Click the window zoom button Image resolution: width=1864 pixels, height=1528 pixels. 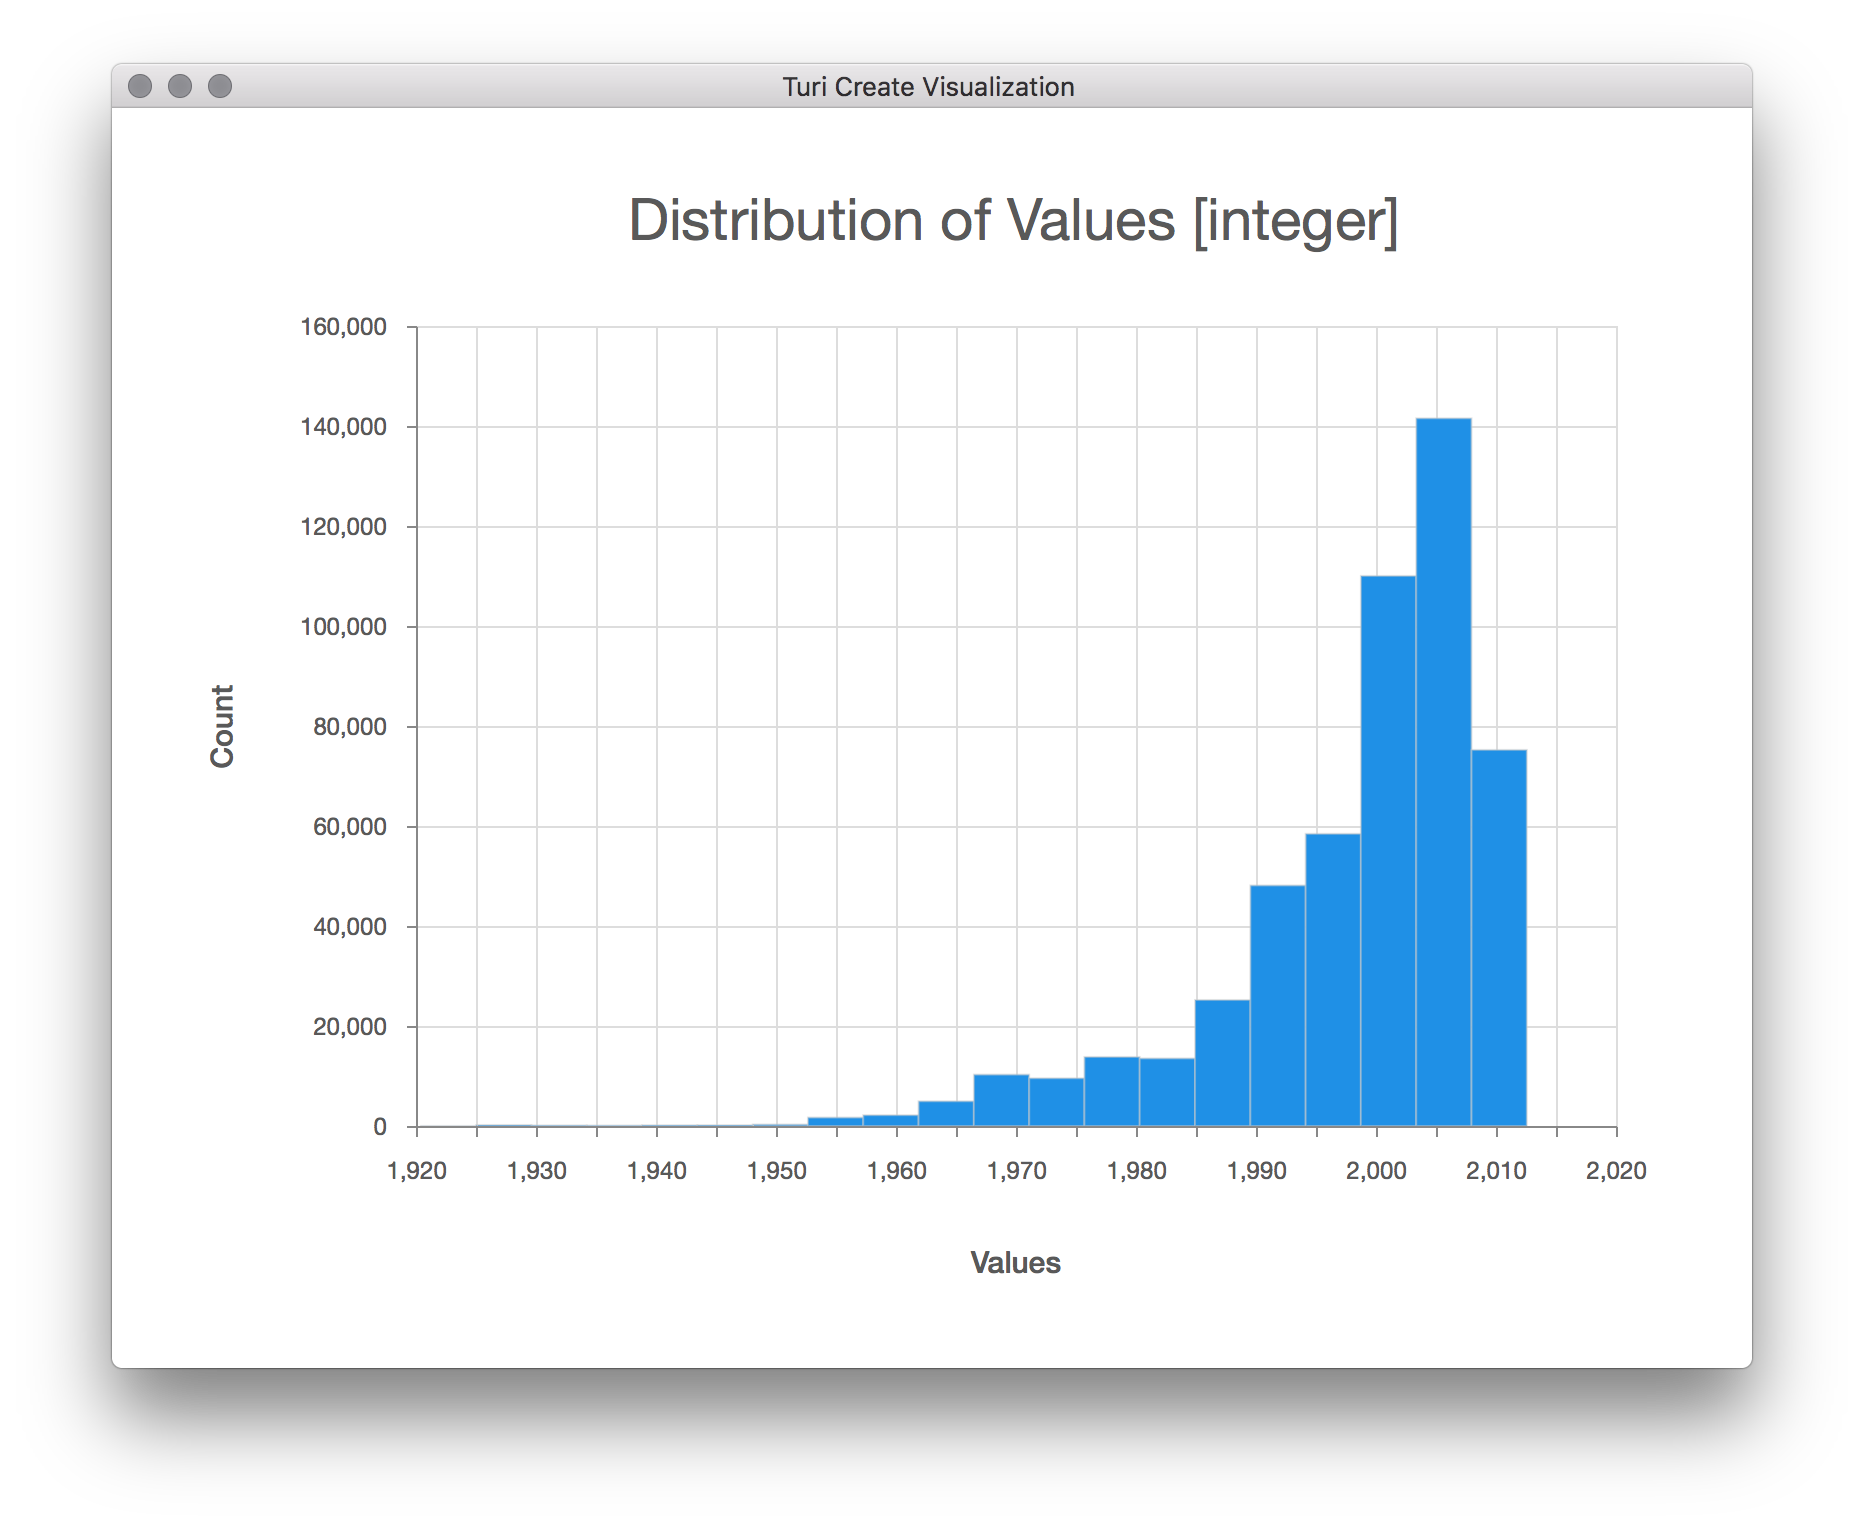click(x=220, y=86)
